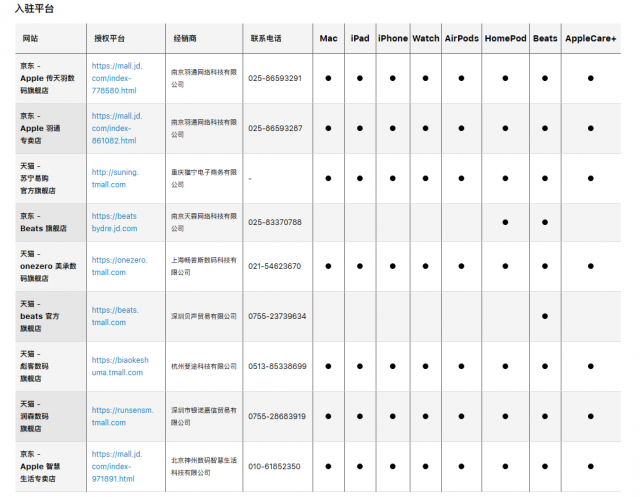Click the iPad column header

pyautogui.click(x=360, y=38)
